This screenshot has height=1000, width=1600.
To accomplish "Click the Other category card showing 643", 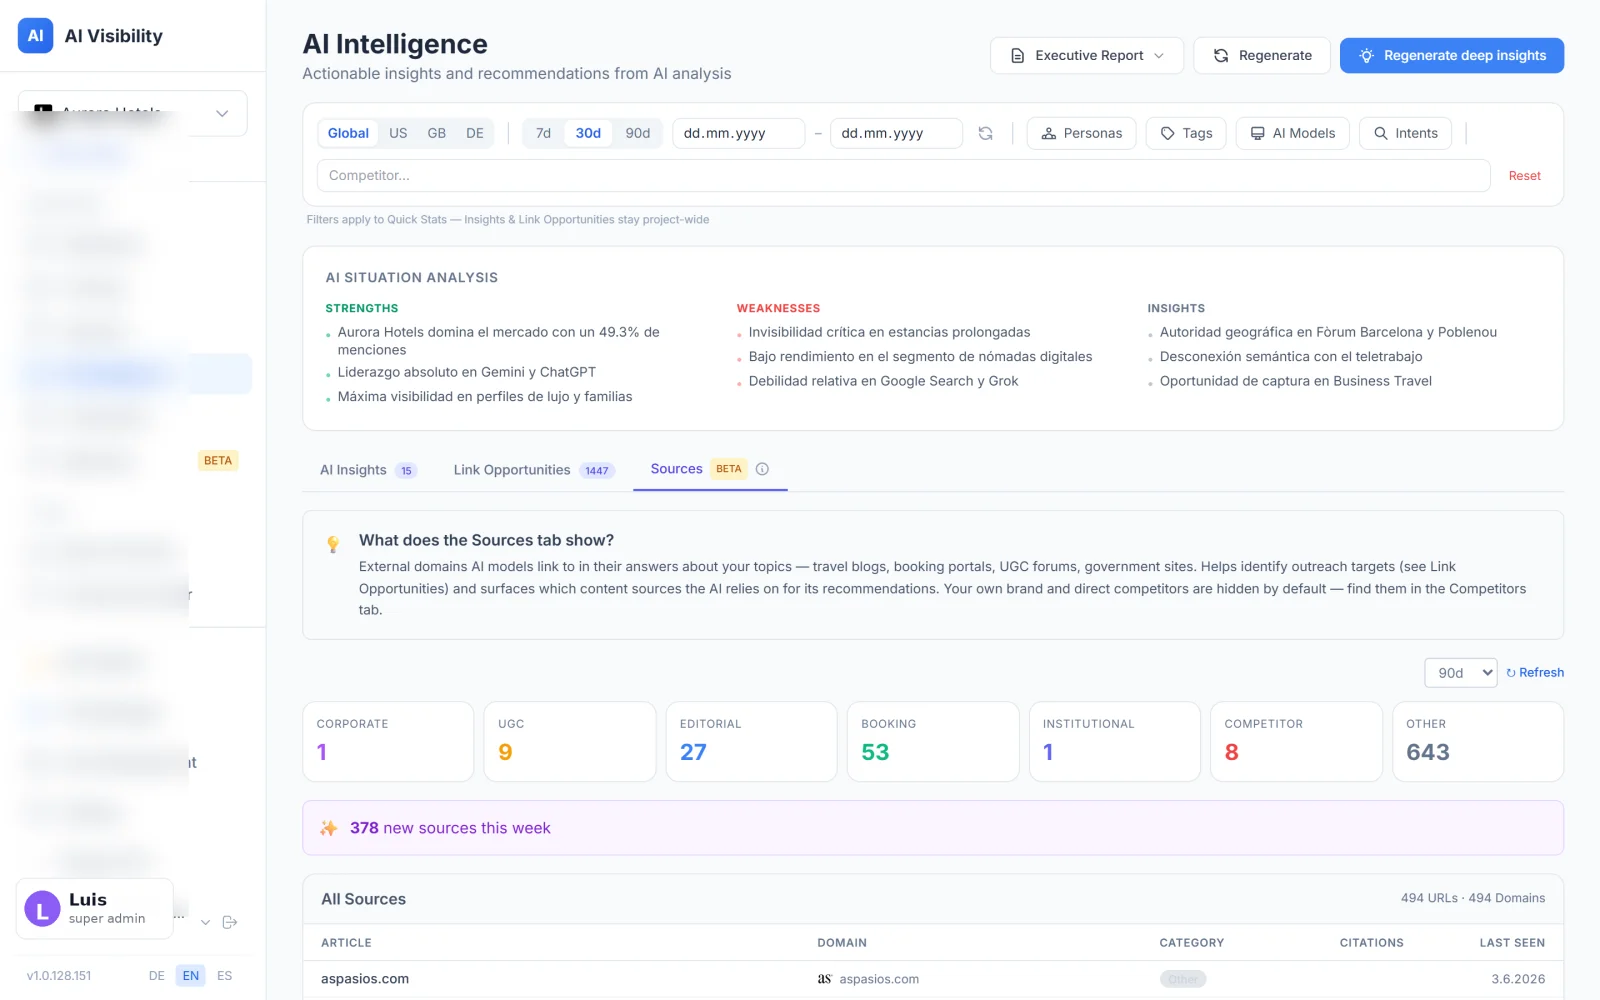I will (1478, 741).
